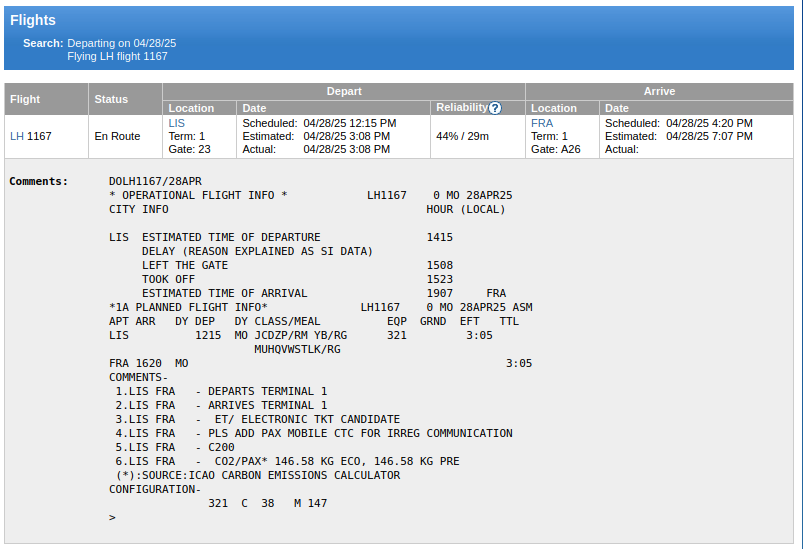Click the Comments: label

(x=38, y=181)
